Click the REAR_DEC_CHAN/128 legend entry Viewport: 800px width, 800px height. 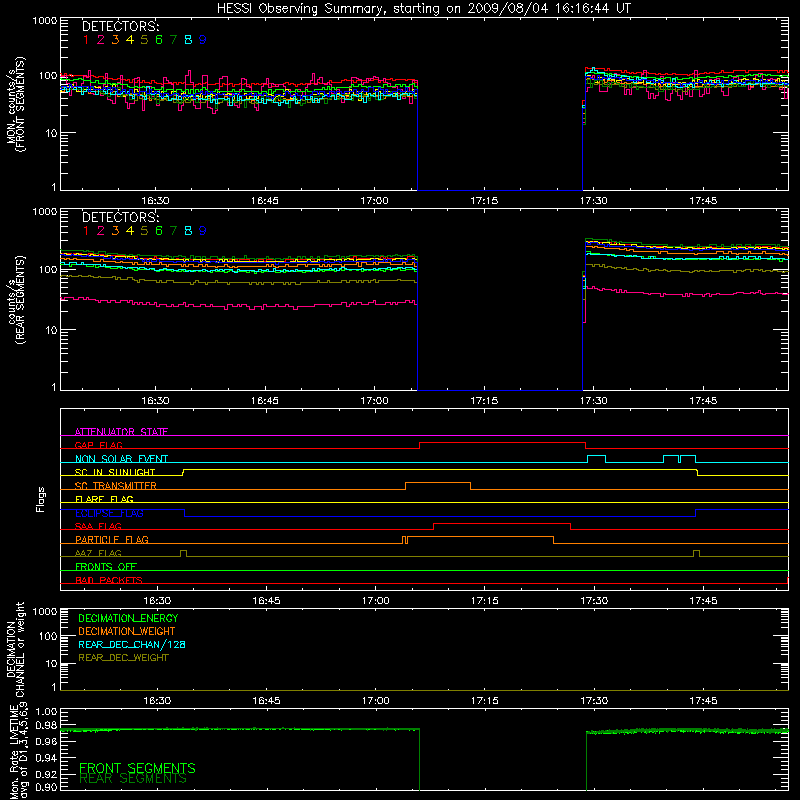pos(132,644)
